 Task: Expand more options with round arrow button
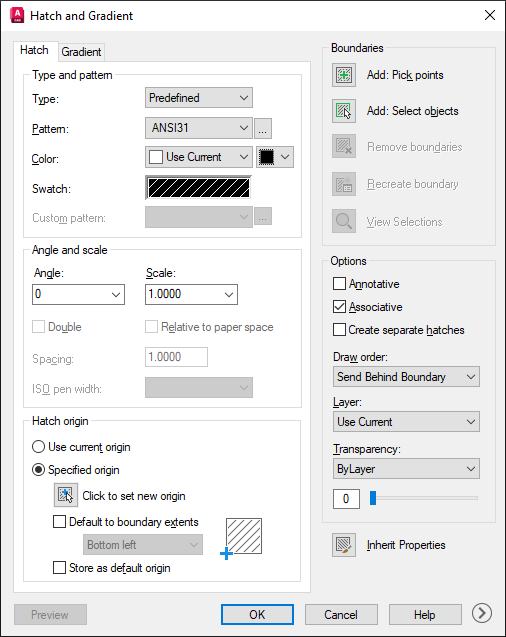482,613
